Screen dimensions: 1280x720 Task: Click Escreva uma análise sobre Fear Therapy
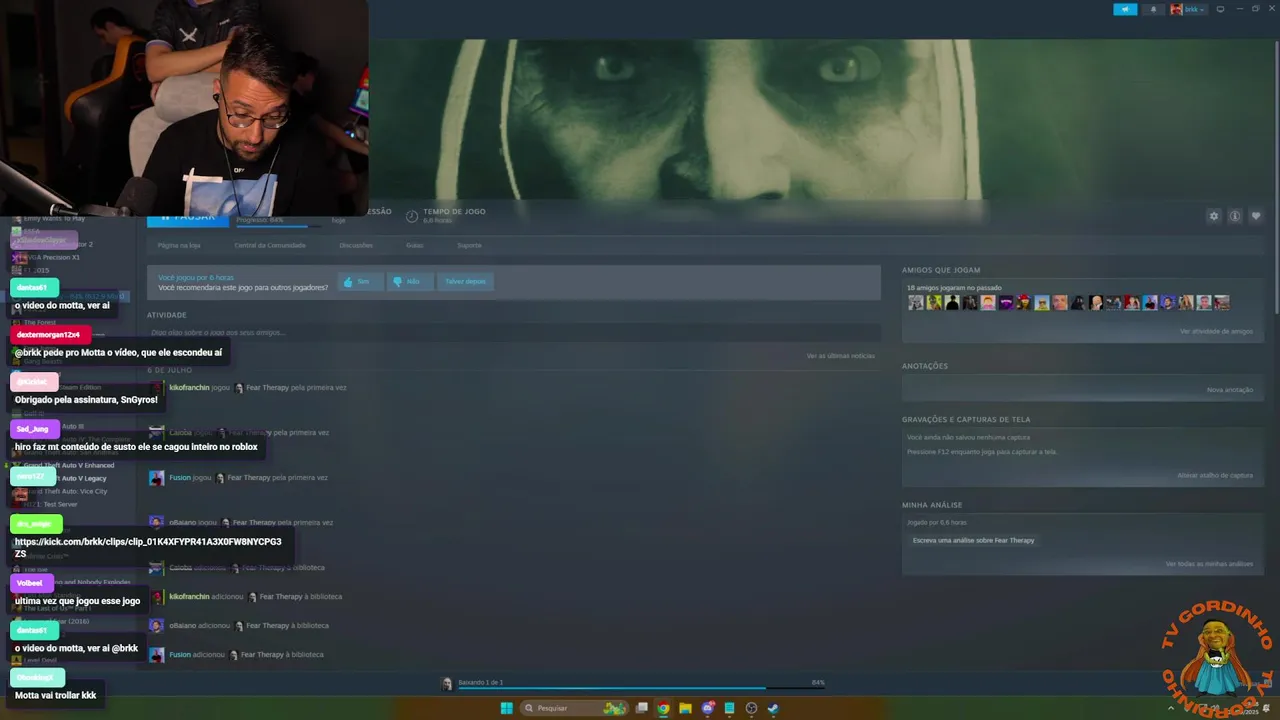tap(974, 540)
